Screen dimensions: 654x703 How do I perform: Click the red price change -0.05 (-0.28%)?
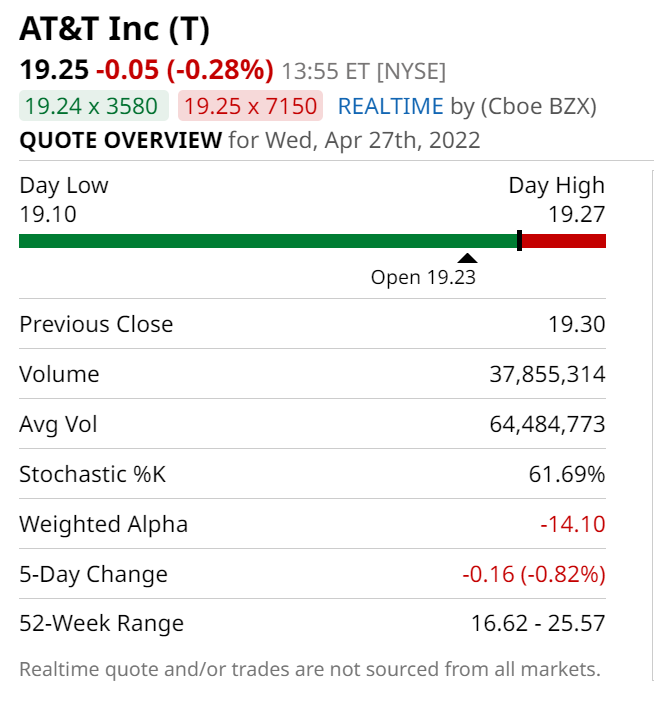click(185, 70)
